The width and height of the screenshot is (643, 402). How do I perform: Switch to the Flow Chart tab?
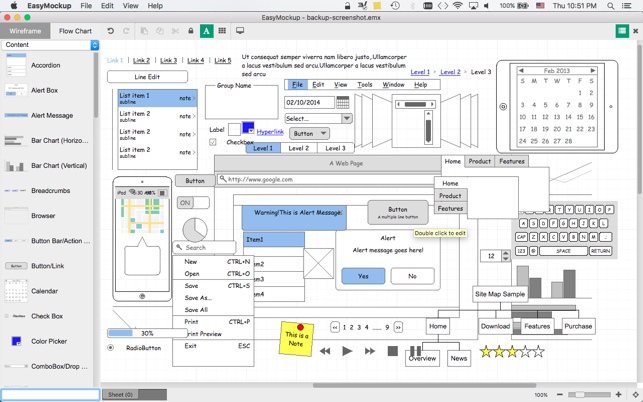[75, 31]
